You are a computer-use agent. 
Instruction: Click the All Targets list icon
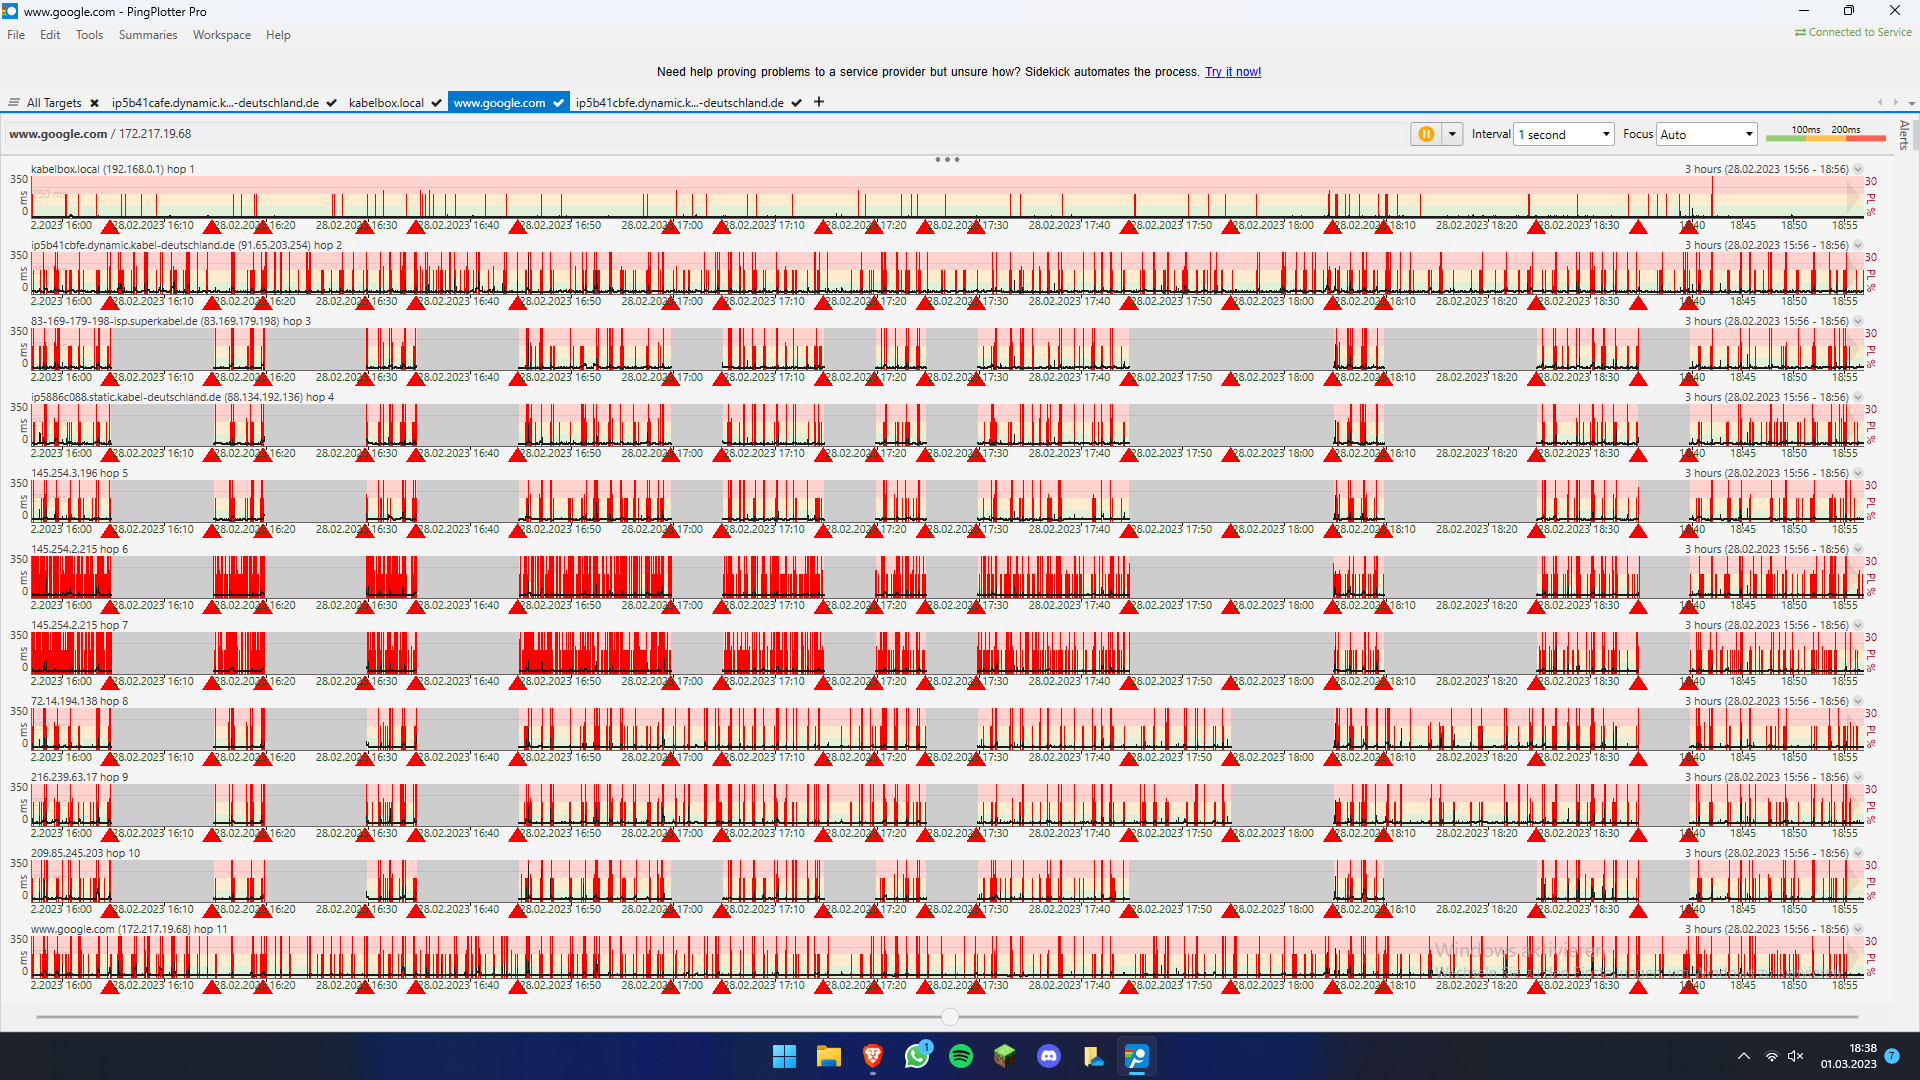click(x=14, y=103)
